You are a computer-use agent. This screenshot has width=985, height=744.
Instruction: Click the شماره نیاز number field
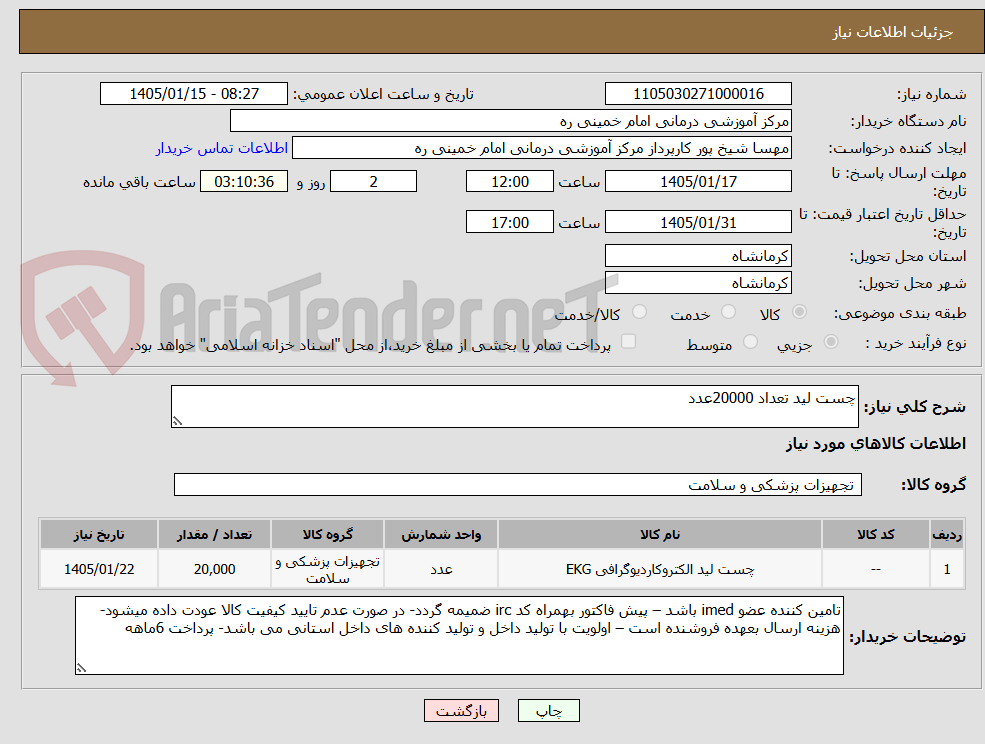(698, 94)
